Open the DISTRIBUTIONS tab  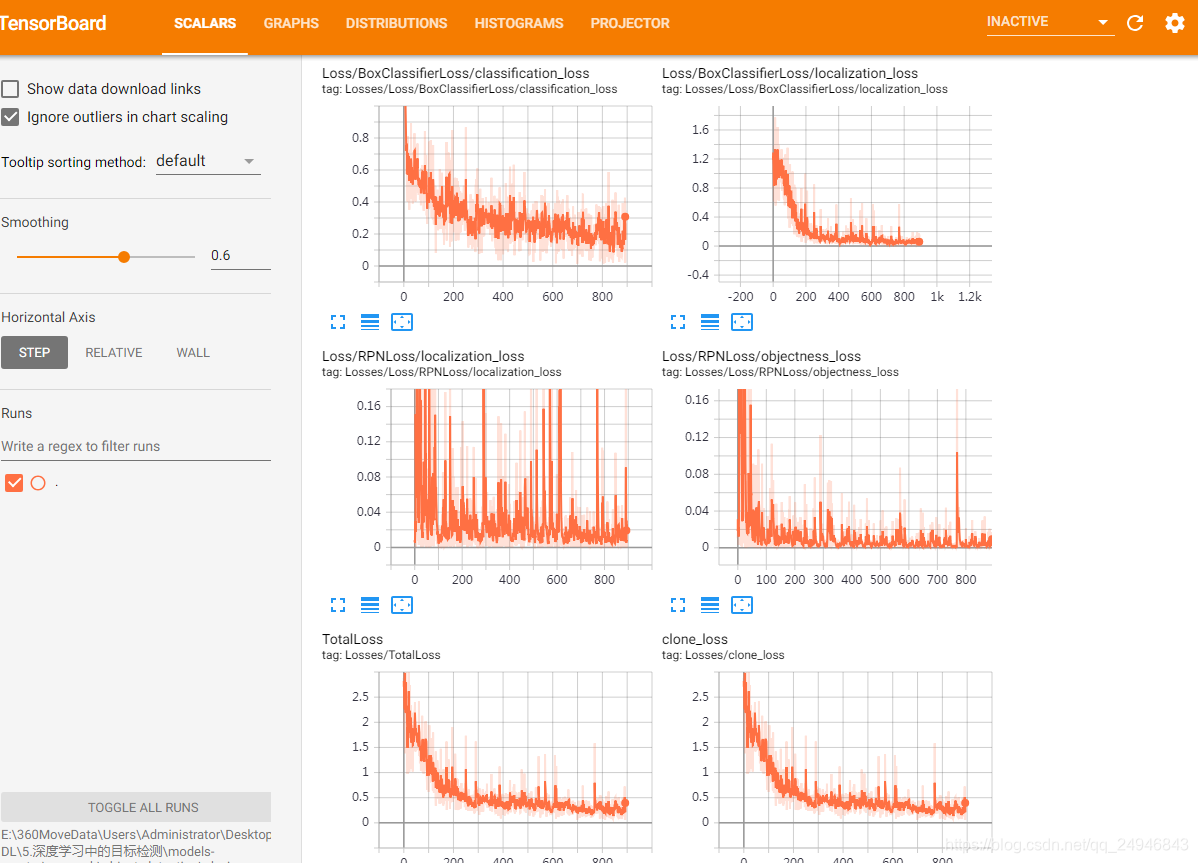[397, 24]
